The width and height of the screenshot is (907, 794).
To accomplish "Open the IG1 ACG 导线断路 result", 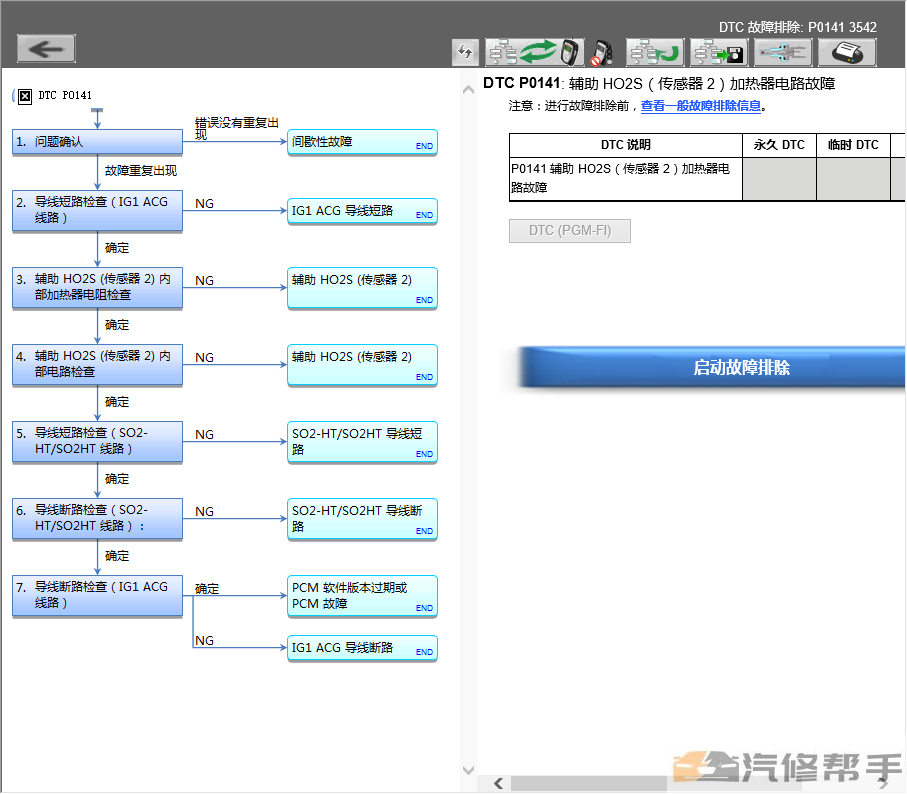I will point(362,648).
